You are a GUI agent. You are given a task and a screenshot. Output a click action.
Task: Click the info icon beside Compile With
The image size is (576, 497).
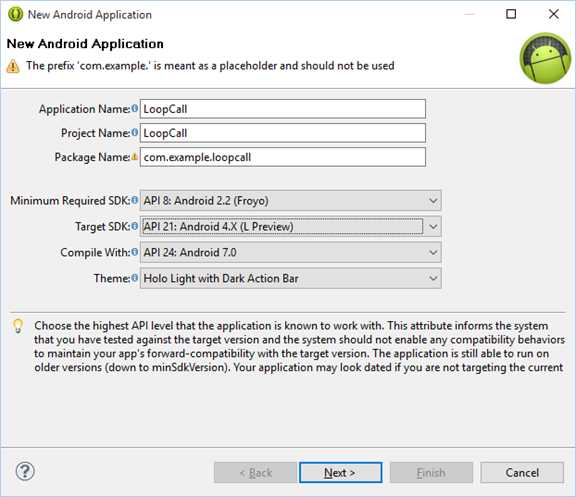click(x=134, y=252)
